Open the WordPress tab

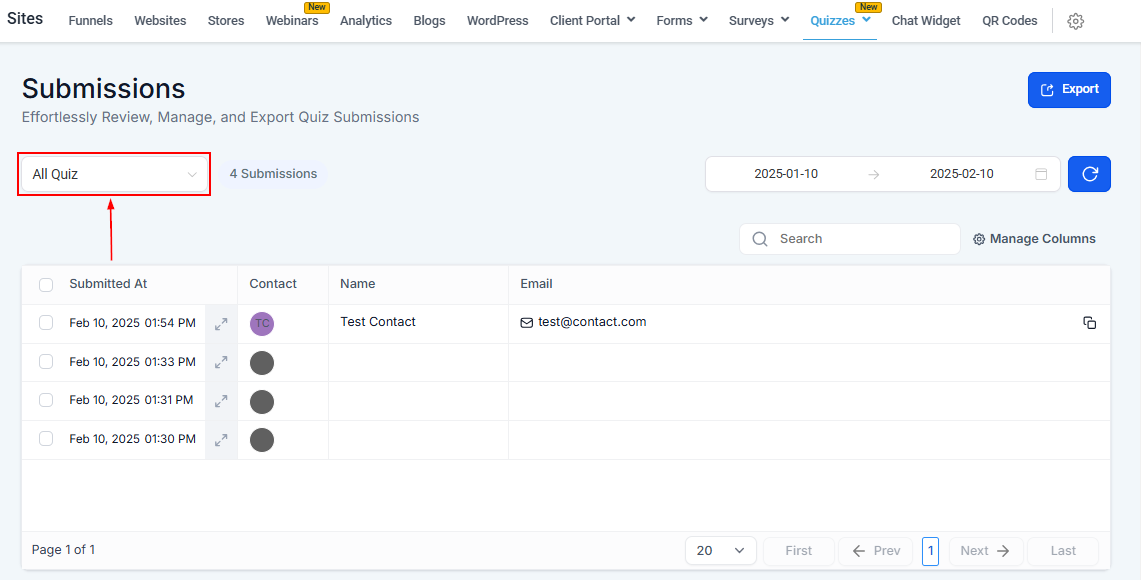pos(498,20)
